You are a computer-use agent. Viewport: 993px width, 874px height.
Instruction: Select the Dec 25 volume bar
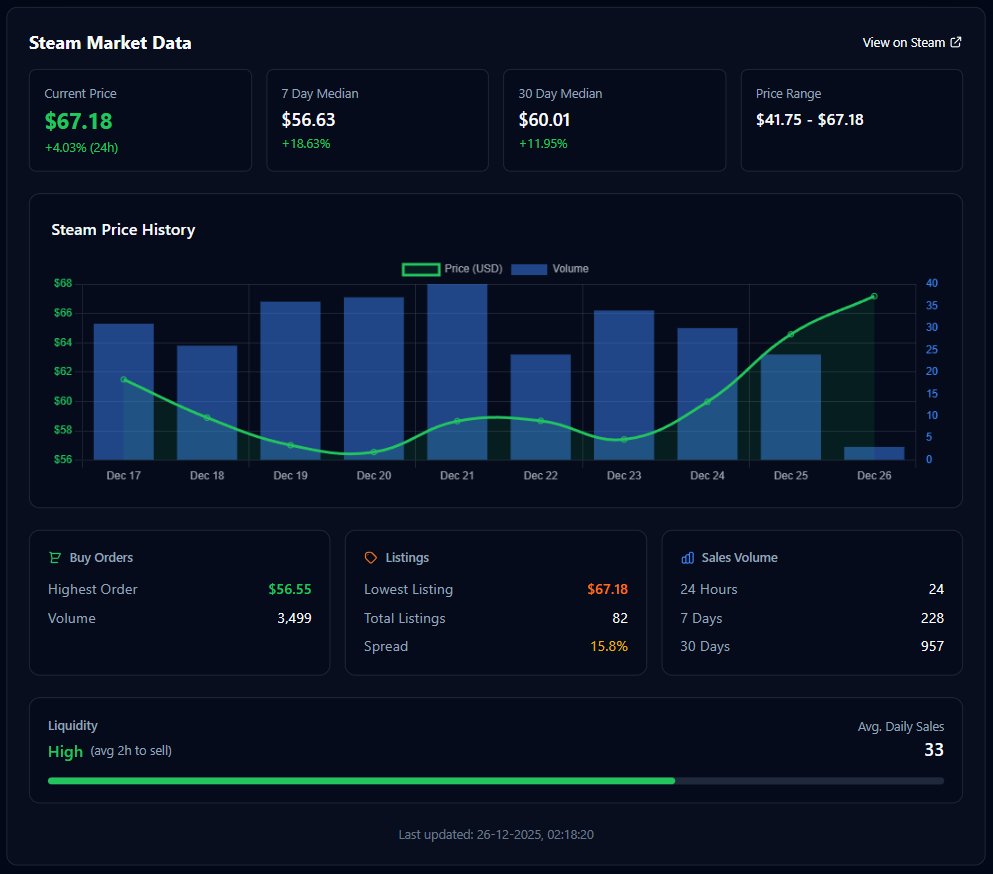791,407
